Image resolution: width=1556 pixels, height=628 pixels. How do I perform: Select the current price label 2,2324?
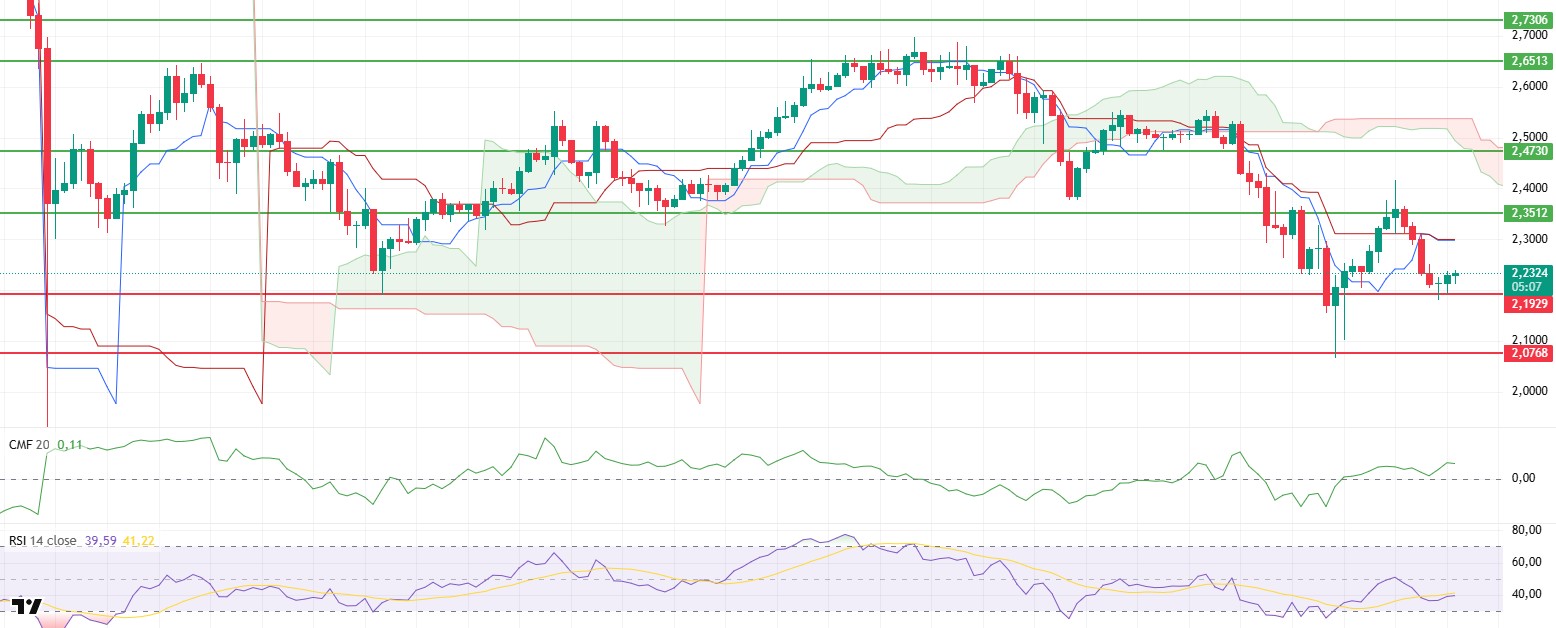[x=1530, y=273]
